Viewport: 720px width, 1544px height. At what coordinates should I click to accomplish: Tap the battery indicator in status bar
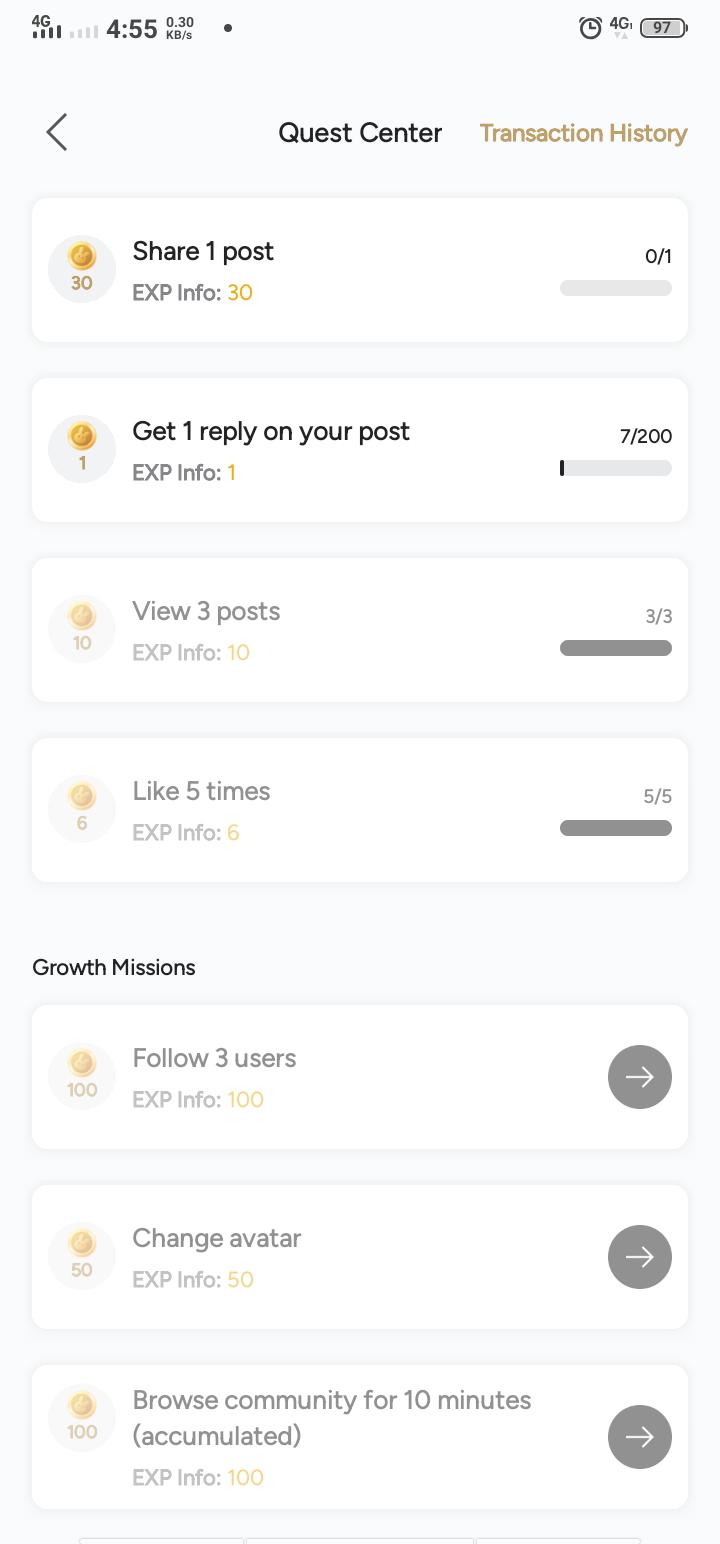point(663,28)
